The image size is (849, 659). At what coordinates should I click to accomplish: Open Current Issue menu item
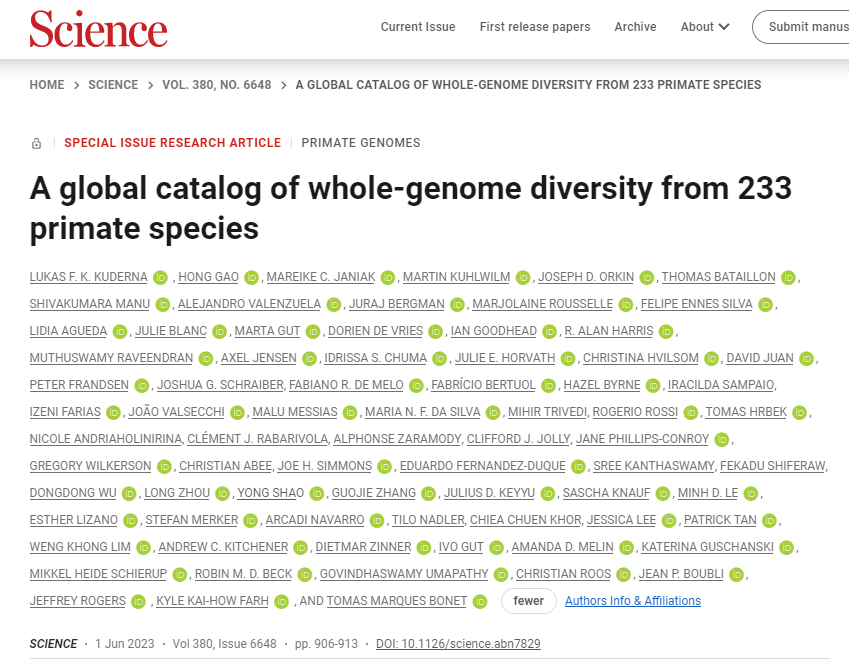point(418,27)
